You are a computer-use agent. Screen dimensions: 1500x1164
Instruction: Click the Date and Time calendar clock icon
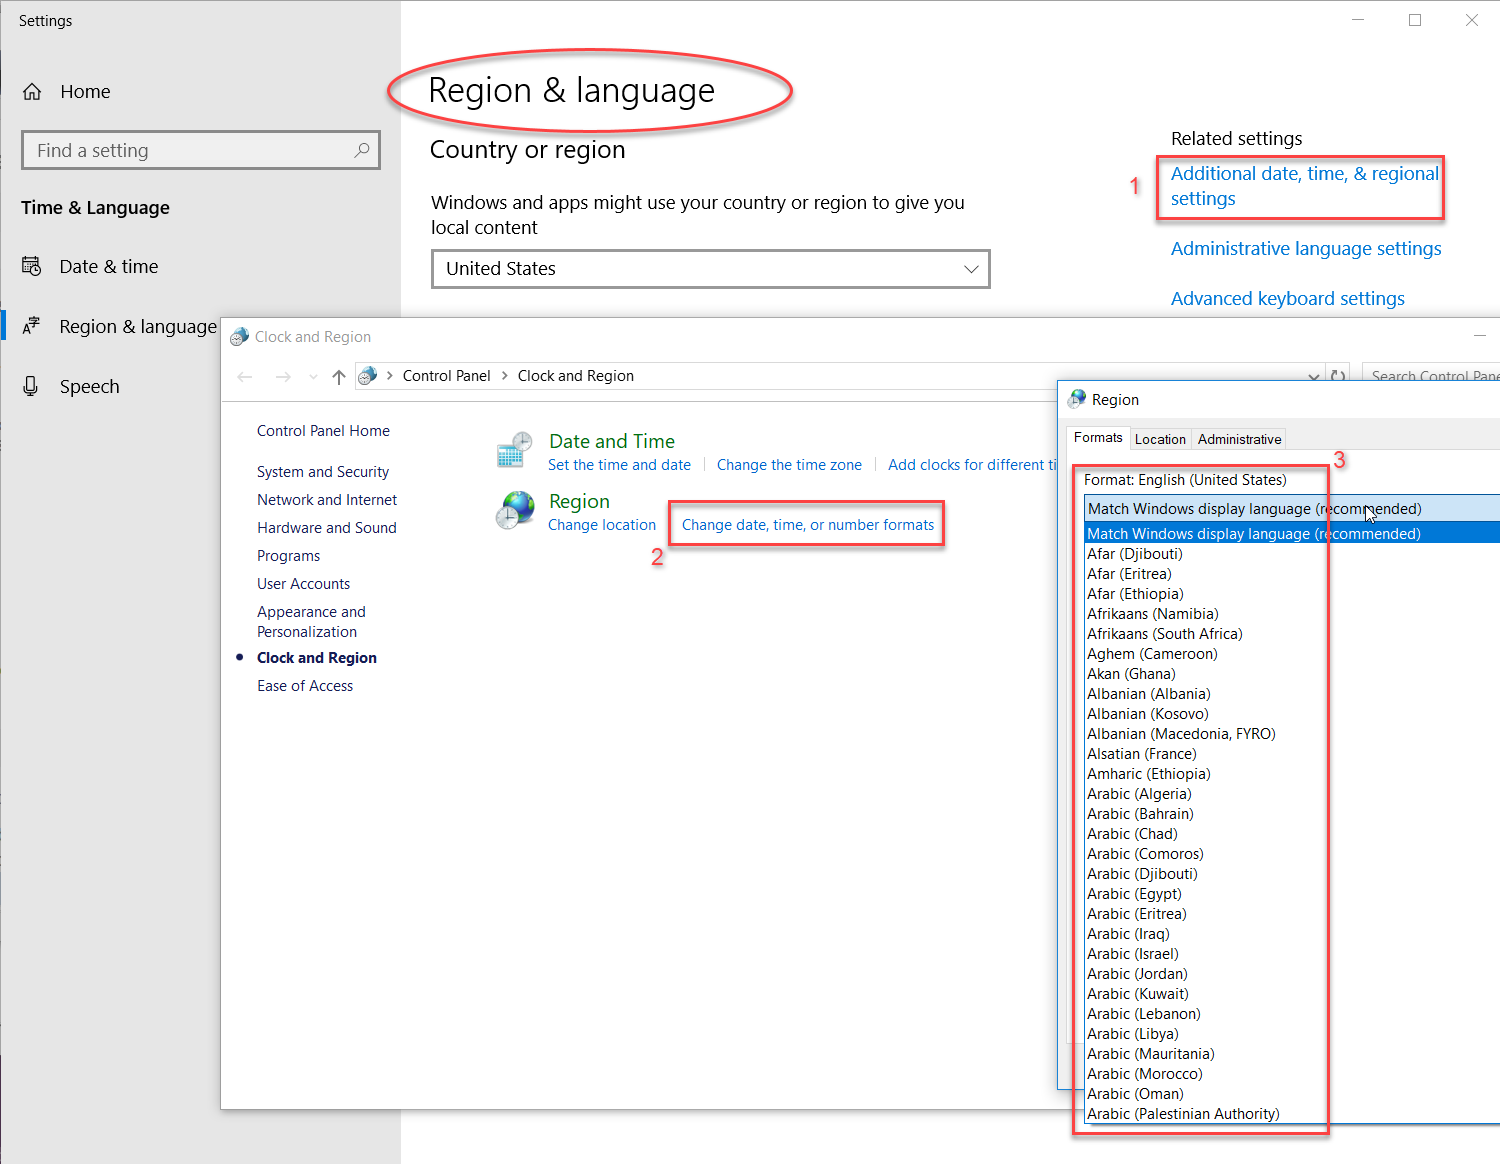tap(514, 450)
